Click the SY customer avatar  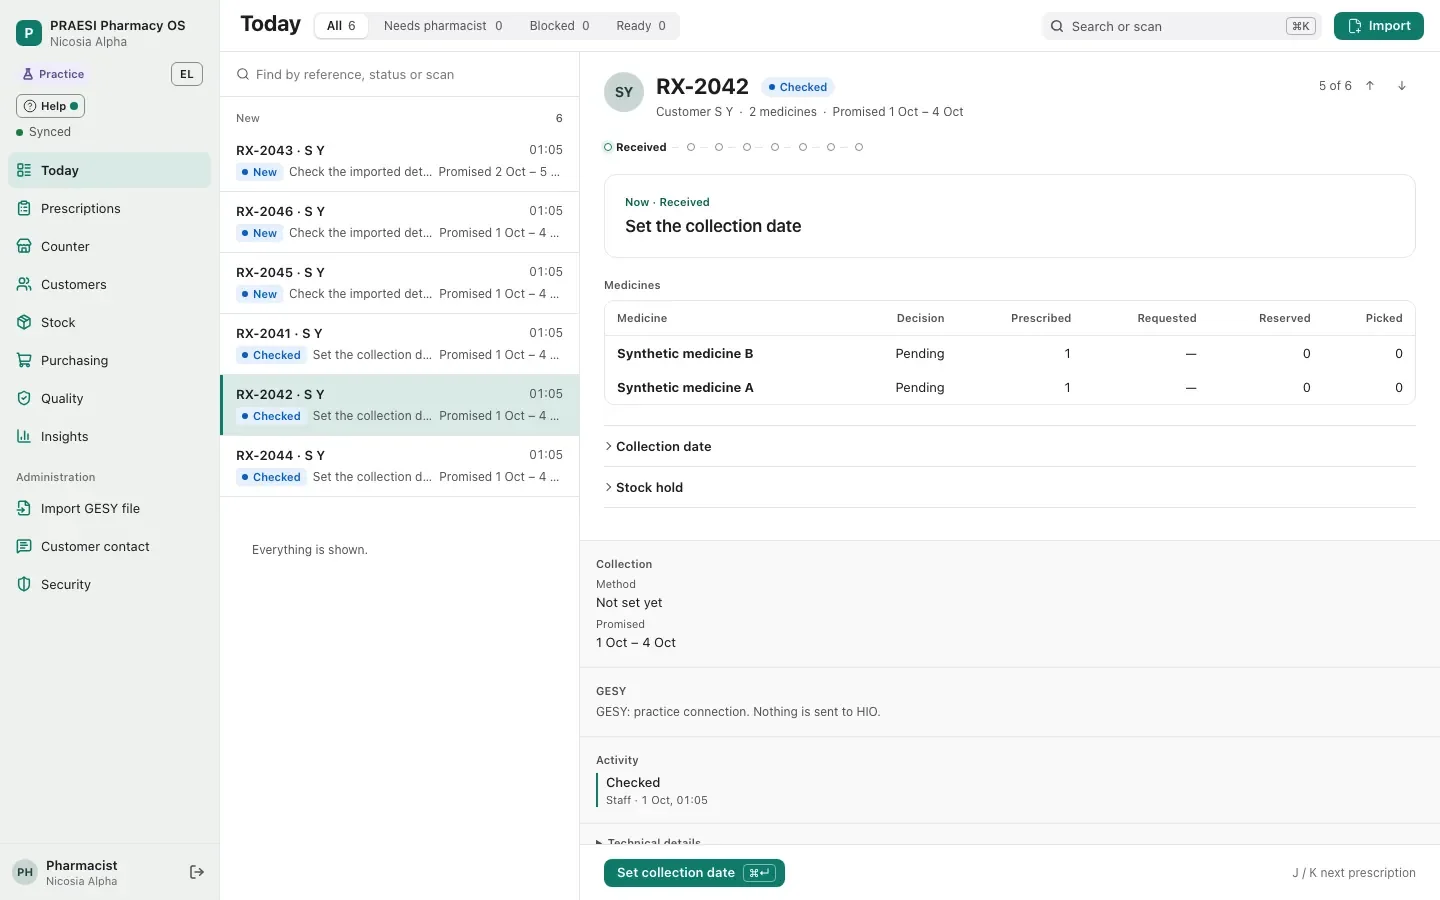(624, 92)
